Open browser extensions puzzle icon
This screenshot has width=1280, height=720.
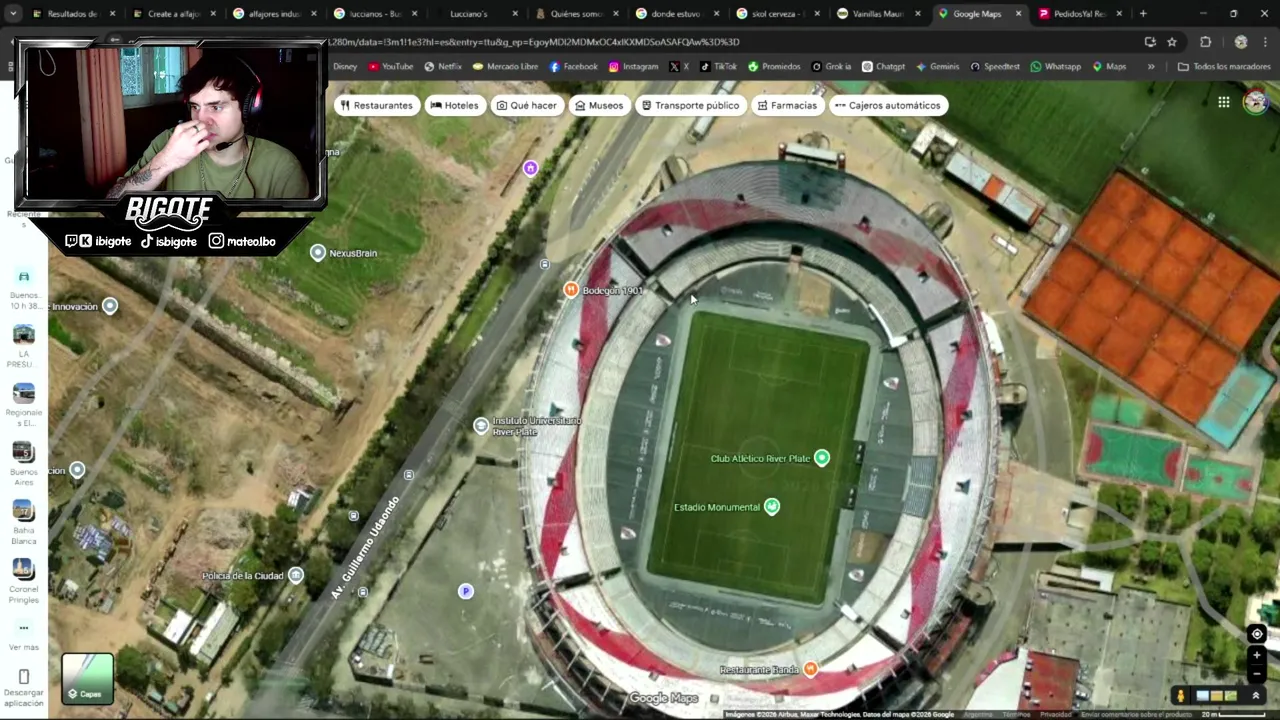click(1205, 42)
